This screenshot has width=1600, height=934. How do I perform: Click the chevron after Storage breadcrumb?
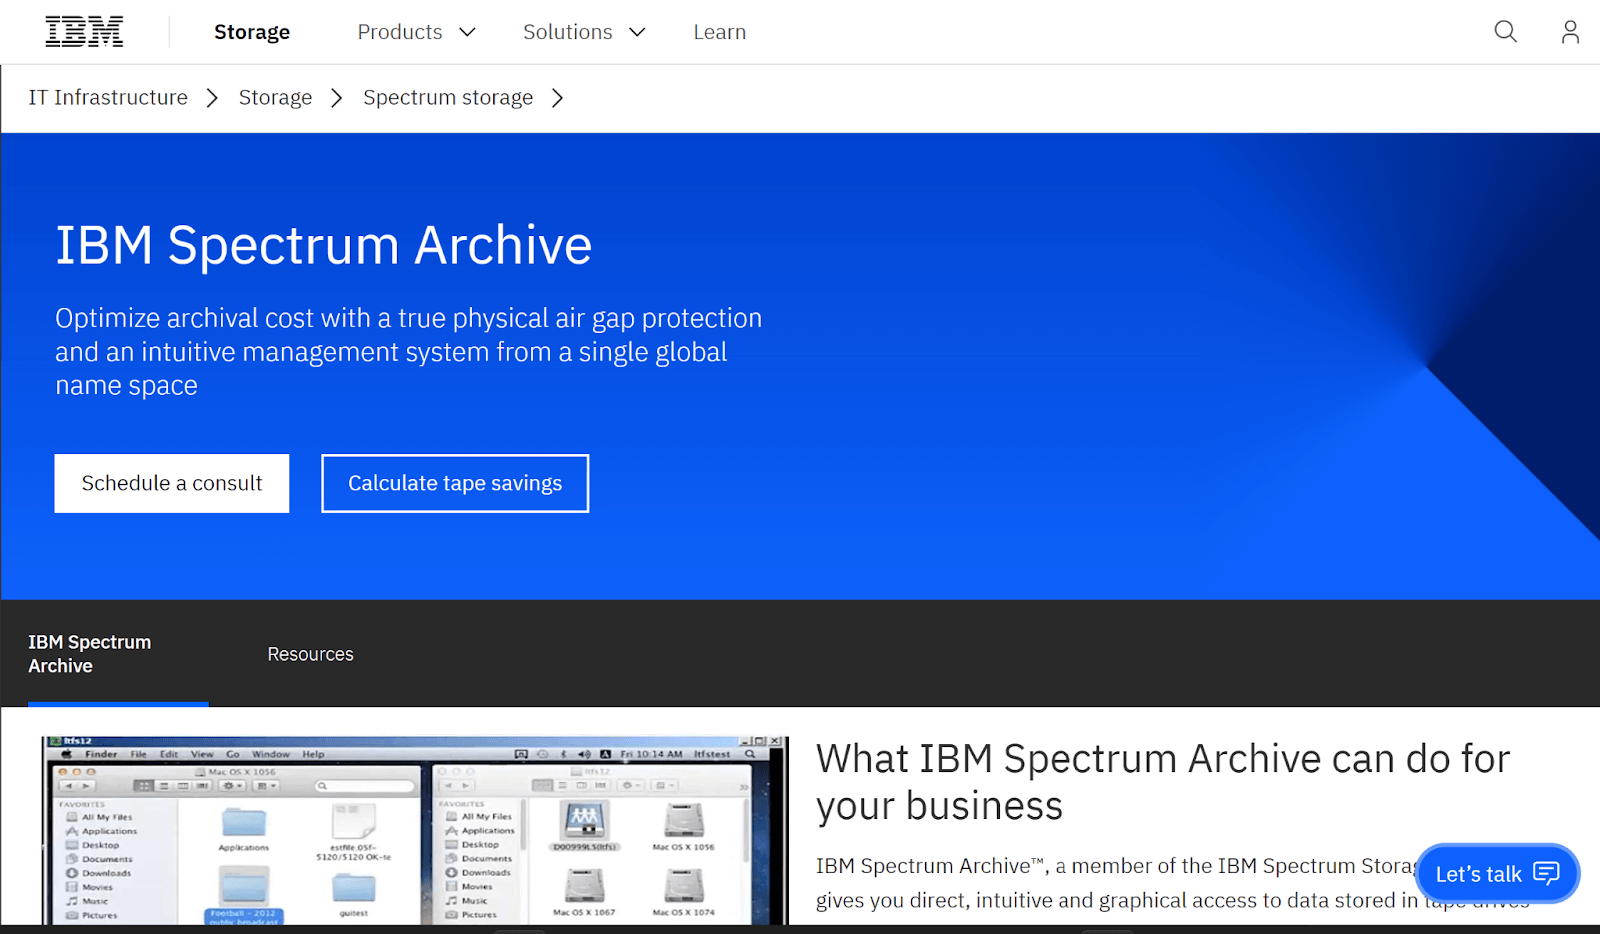pyautogui.click(x=336, y=97)
